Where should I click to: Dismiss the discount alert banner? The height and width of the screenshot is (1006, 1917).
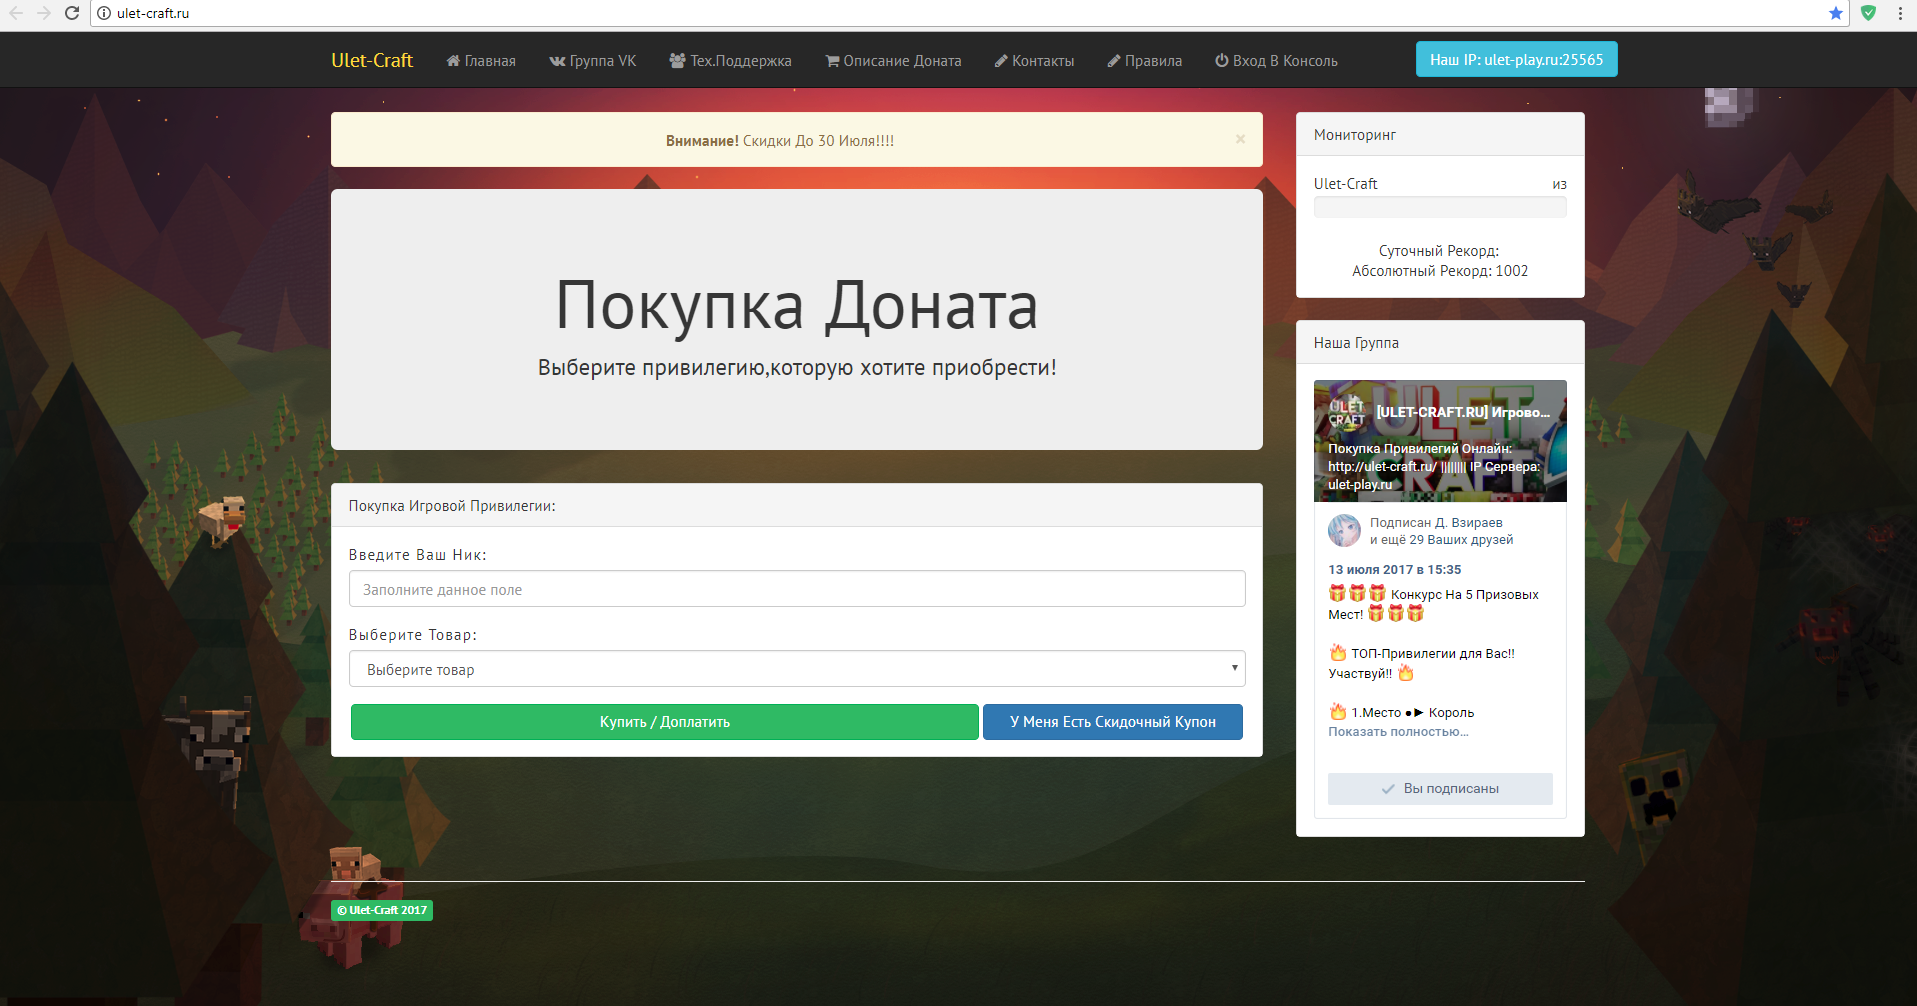(1240, 139)
